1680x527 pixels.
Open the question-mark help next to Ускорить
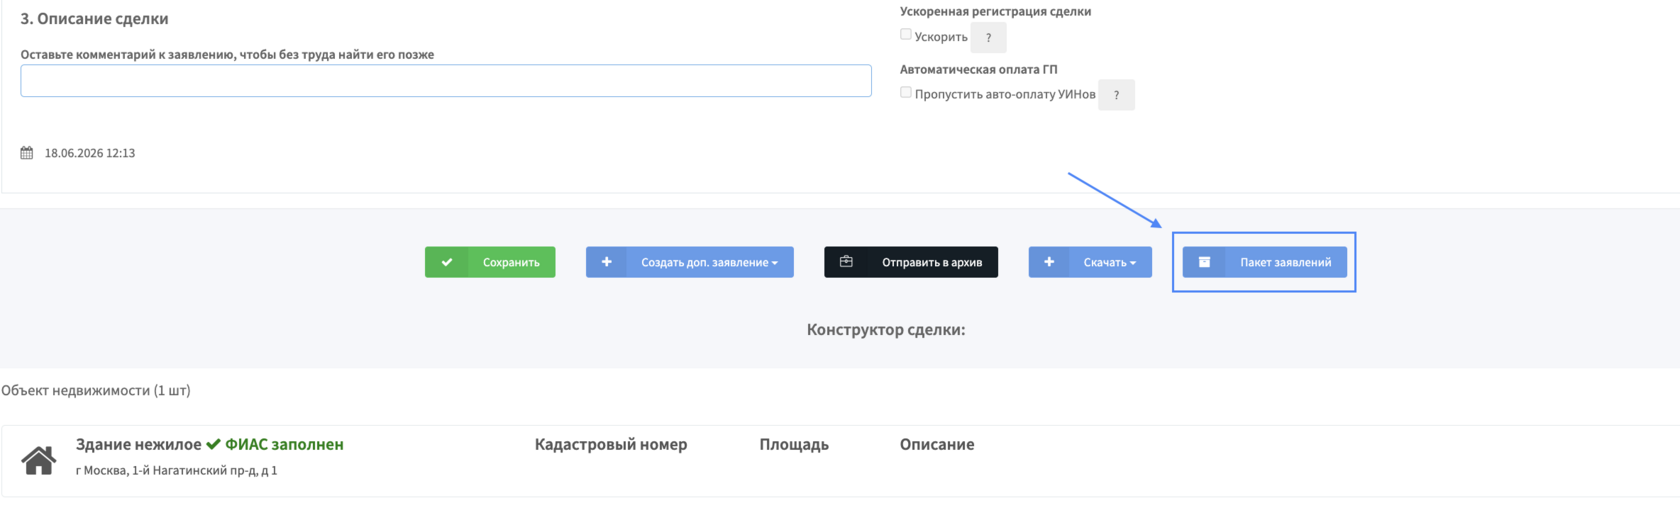pyautogui.click(x=989, y=37)
